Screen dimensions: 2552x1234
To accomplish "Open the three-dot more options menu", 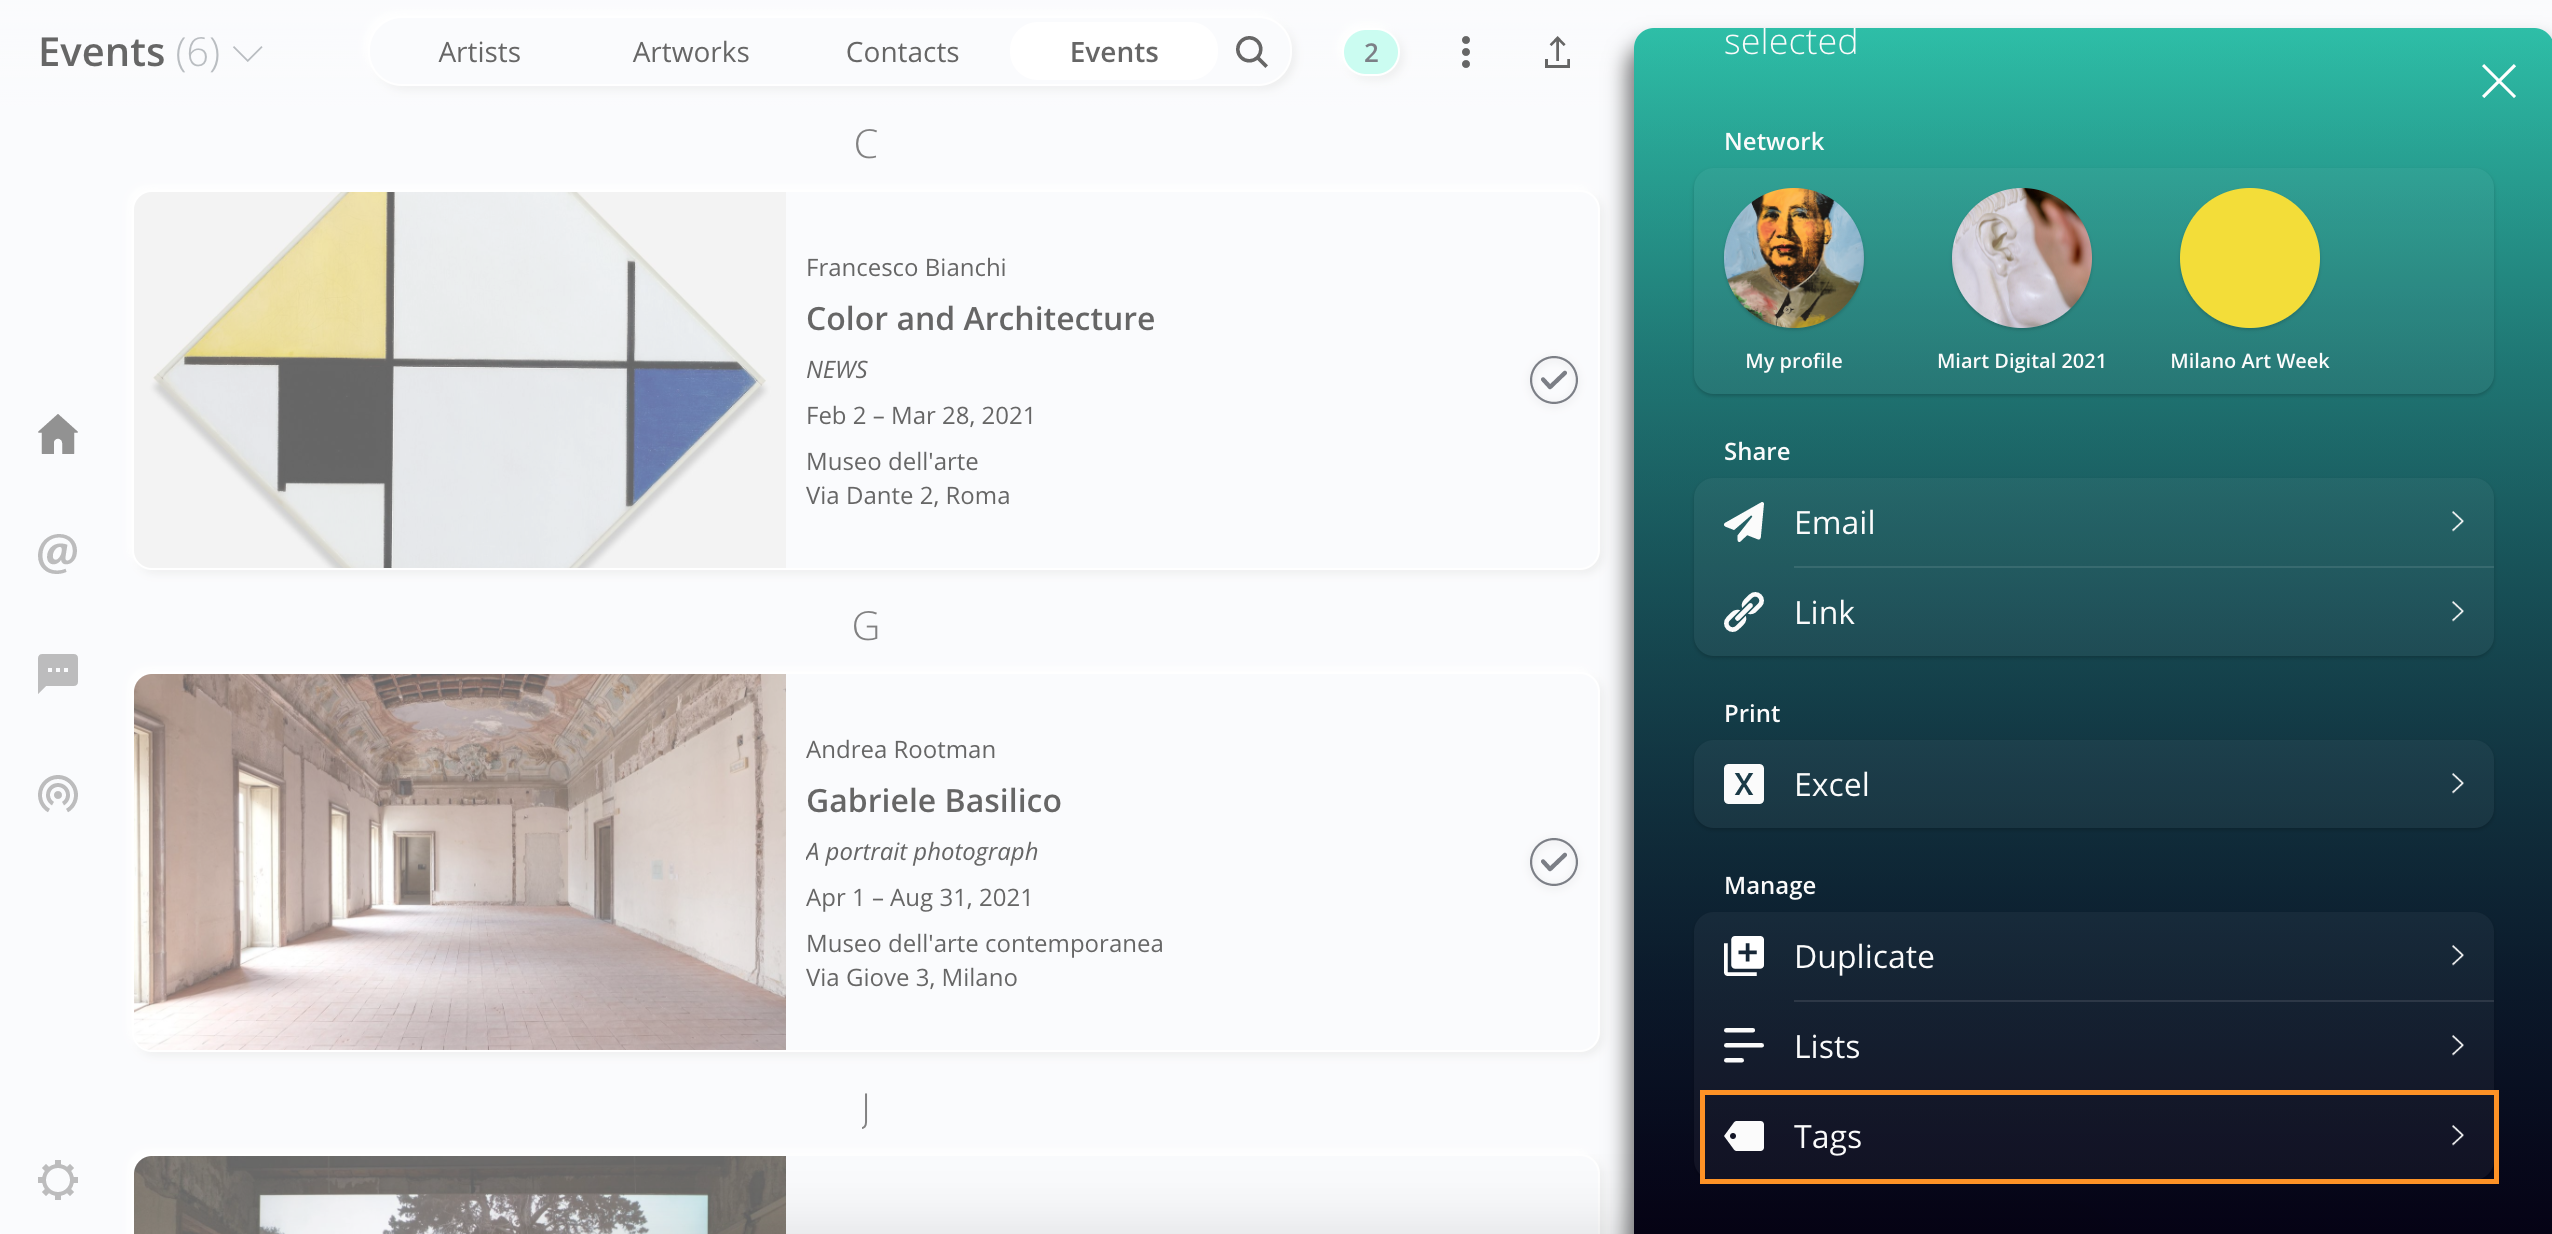I will [1466, 52].
